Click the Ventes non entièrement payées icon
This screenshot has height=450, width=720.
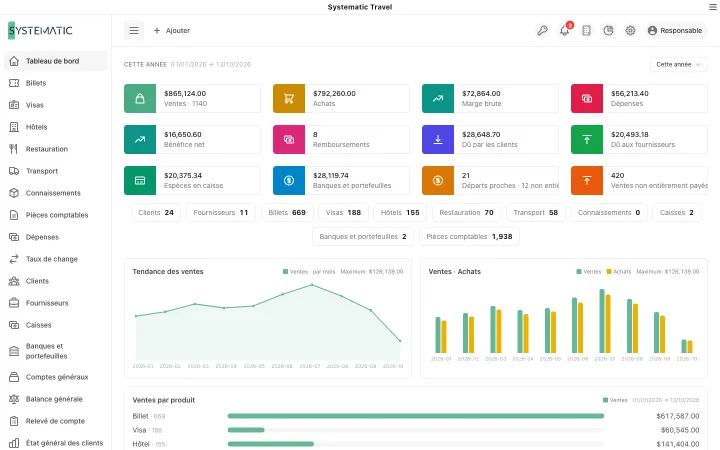[x=587, y=180]
